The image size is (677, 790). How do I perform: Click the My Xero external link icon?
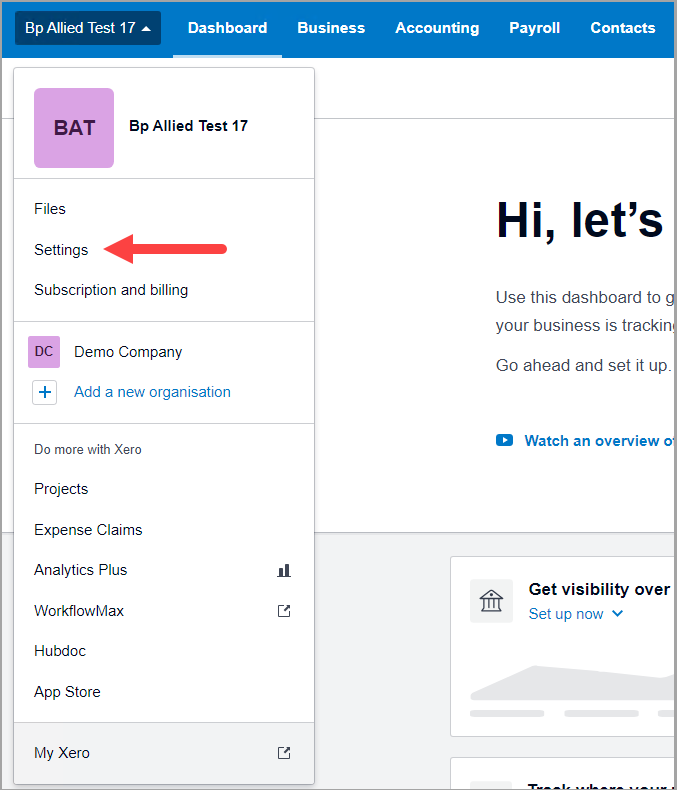[x=284, y=753]
